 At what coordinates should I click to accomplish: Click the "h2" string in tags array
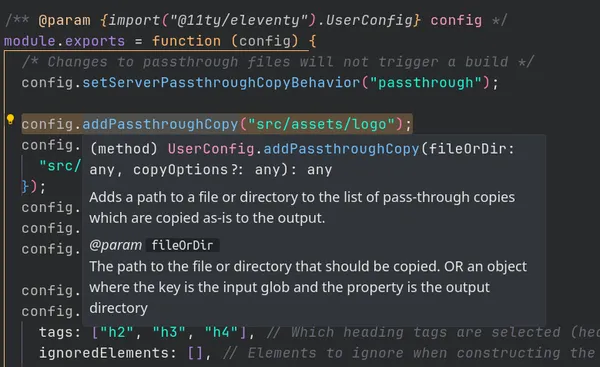pos(116,332)
